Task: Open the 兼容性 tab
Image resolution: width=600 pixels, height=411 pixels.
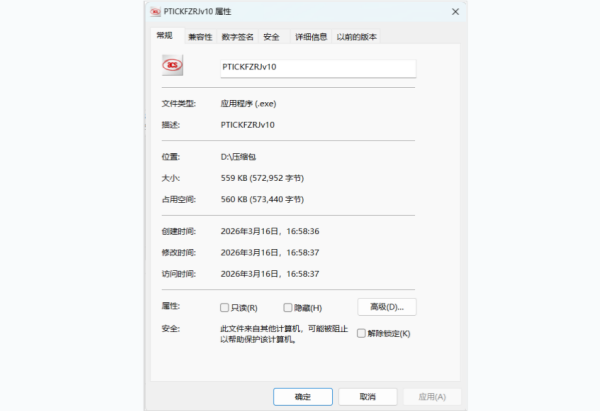Action: (200, 37)
